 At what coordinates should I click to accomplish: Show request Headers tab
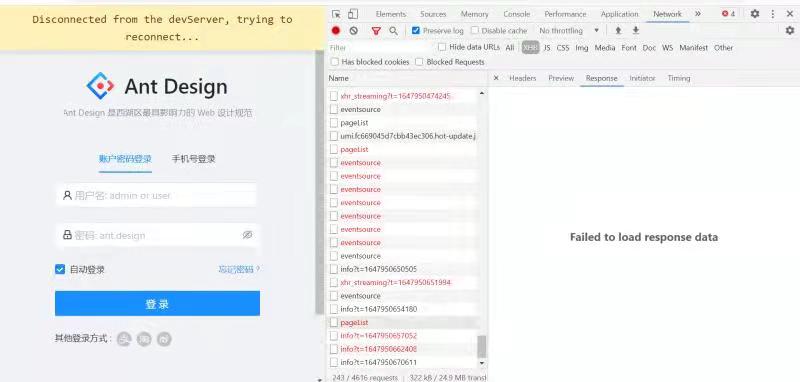tap(522, 78)
